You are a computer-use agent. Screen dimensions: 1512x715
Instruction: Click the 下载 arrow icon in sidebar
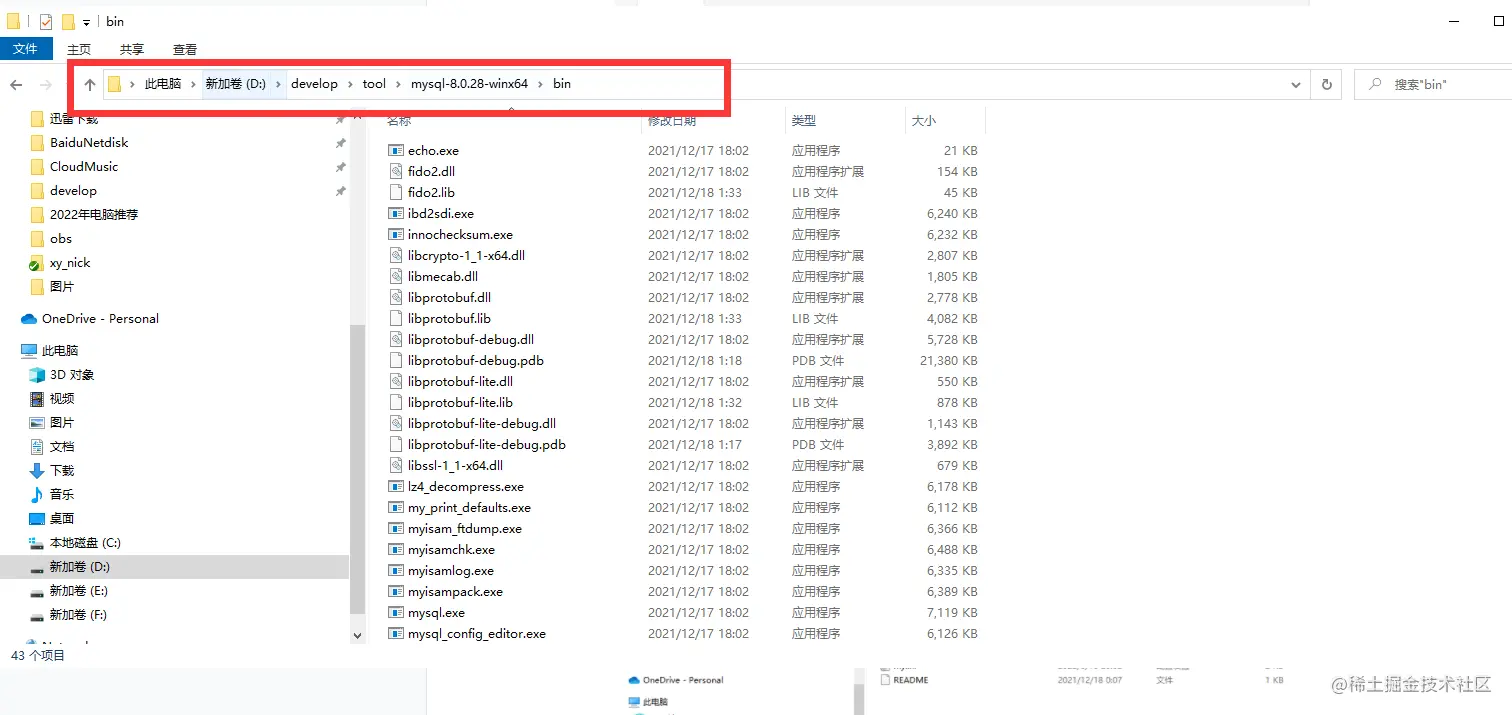click(x=37, y=470)
